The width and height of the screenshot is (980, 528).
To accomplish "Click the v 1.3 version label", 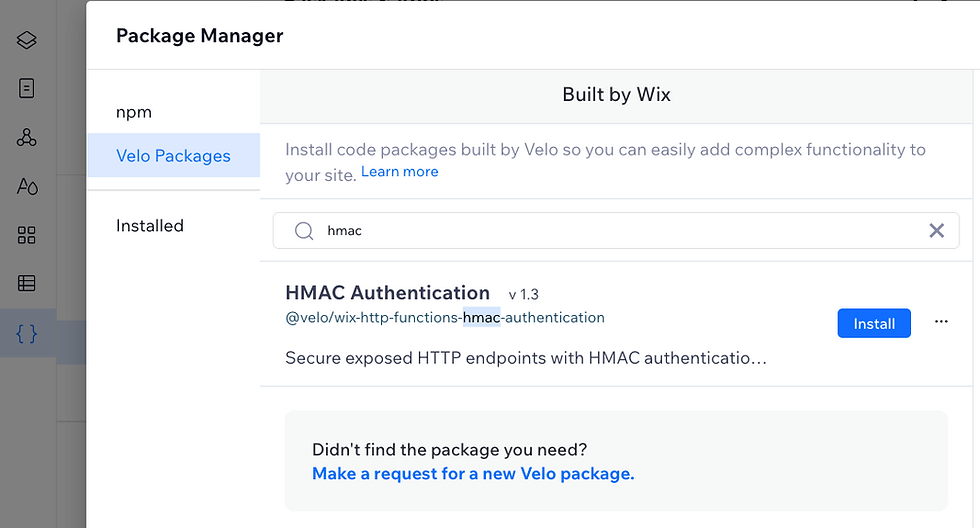I will coord(523,294).
